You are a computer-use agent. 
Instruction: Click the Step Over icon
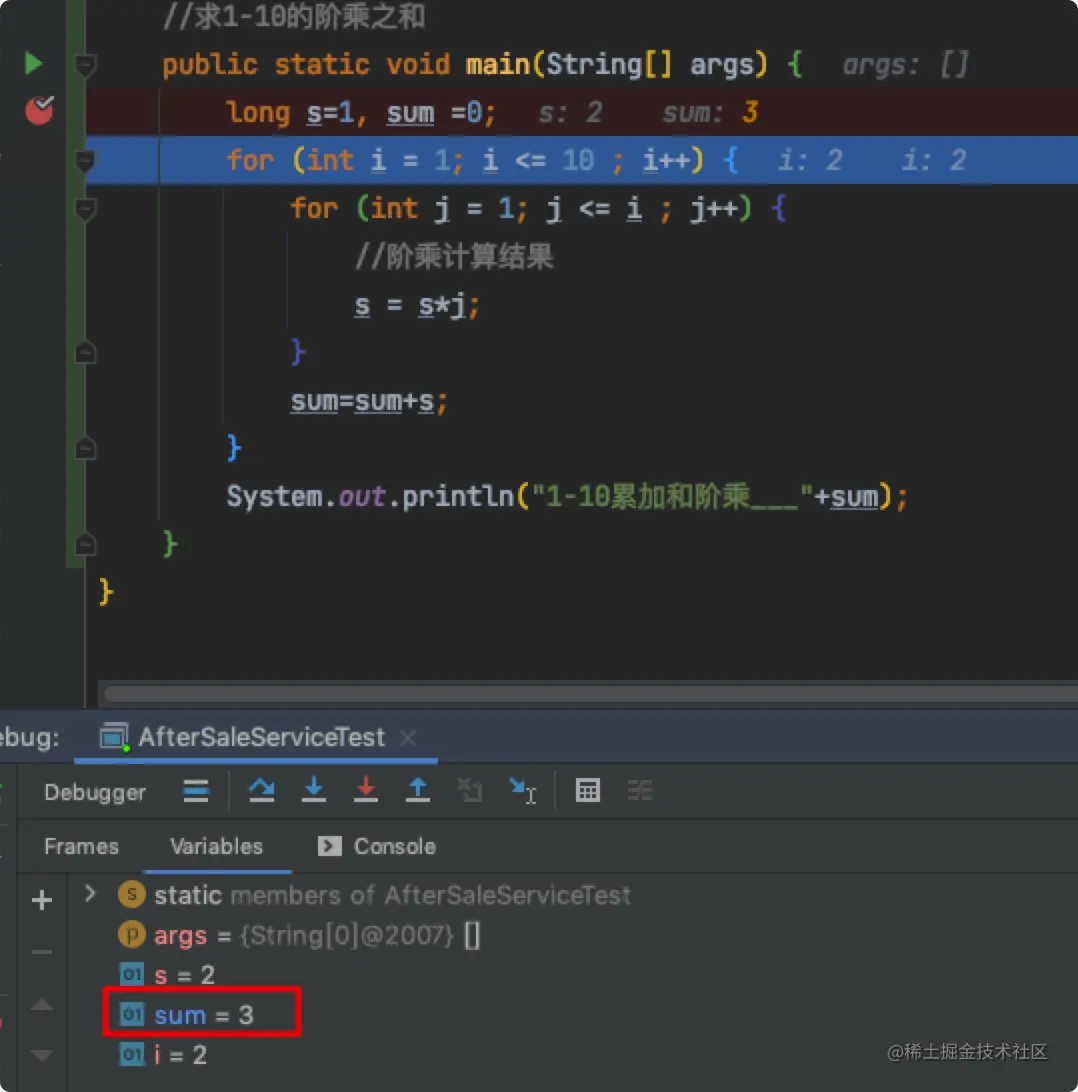point(262,790)
